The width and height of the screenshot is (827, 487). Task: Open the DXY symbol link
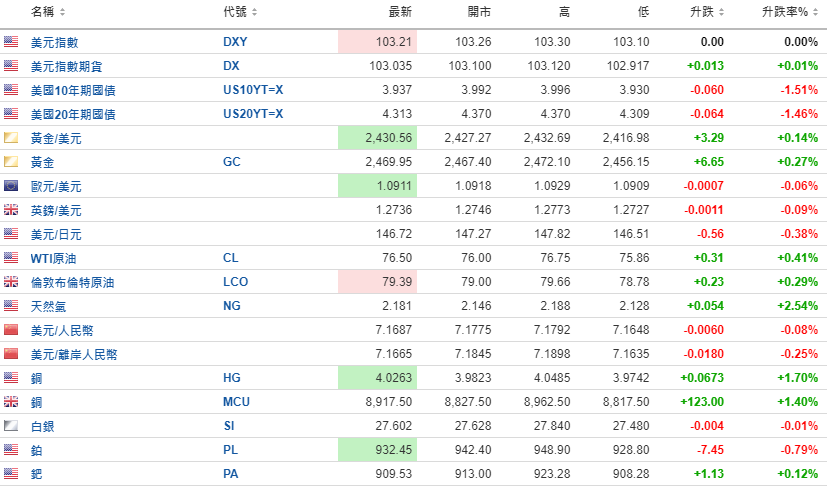click(234, 42)
